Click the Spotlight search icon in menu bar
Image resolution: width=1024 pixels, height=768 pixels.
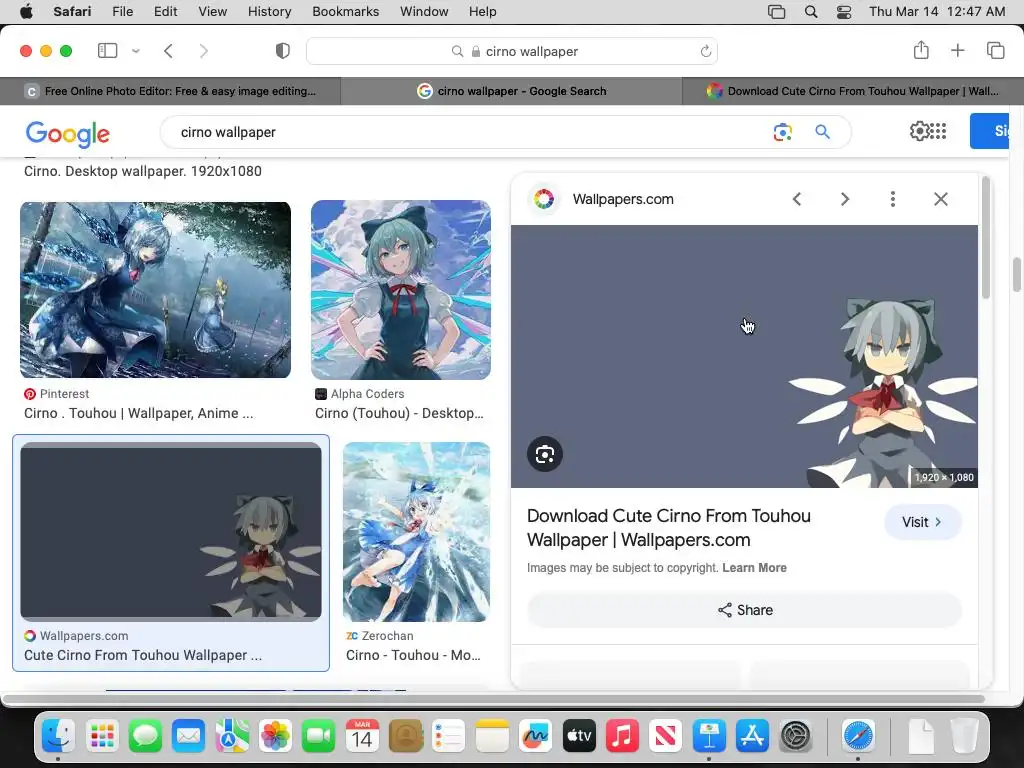(x=811, y=11)
